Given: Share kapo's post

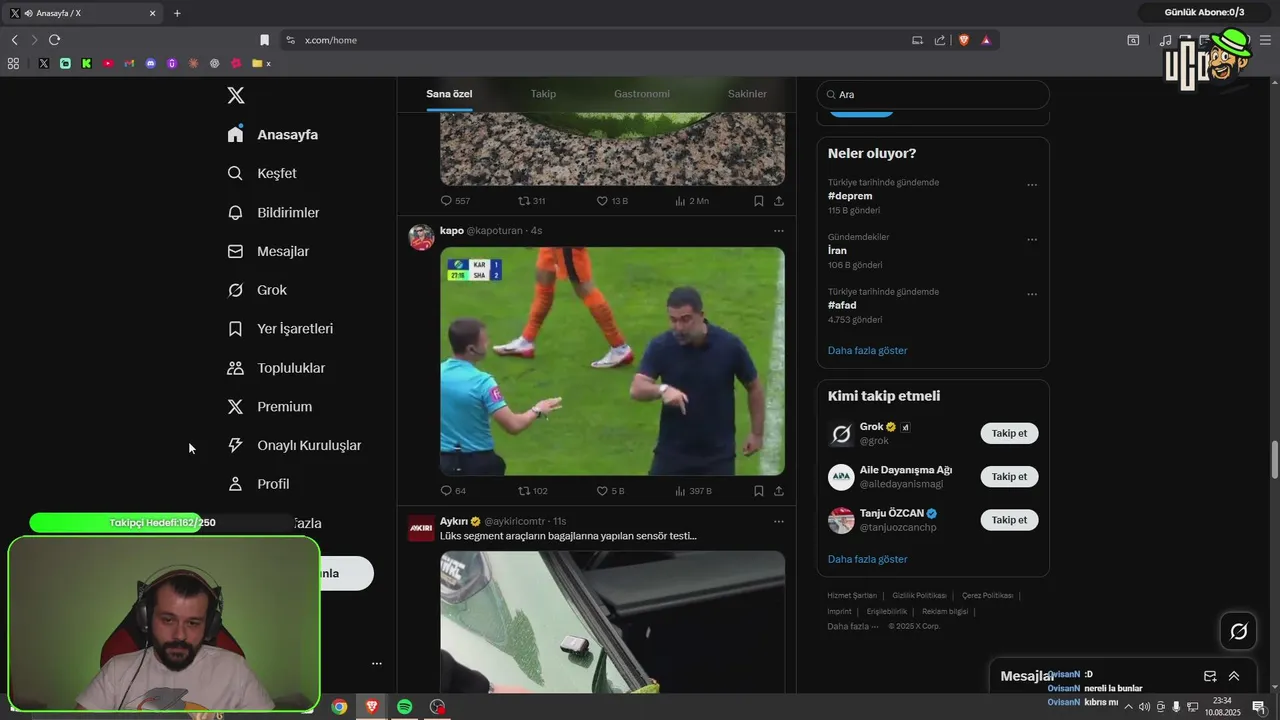Looking at the screenshot, I should (x=779, y=491).
